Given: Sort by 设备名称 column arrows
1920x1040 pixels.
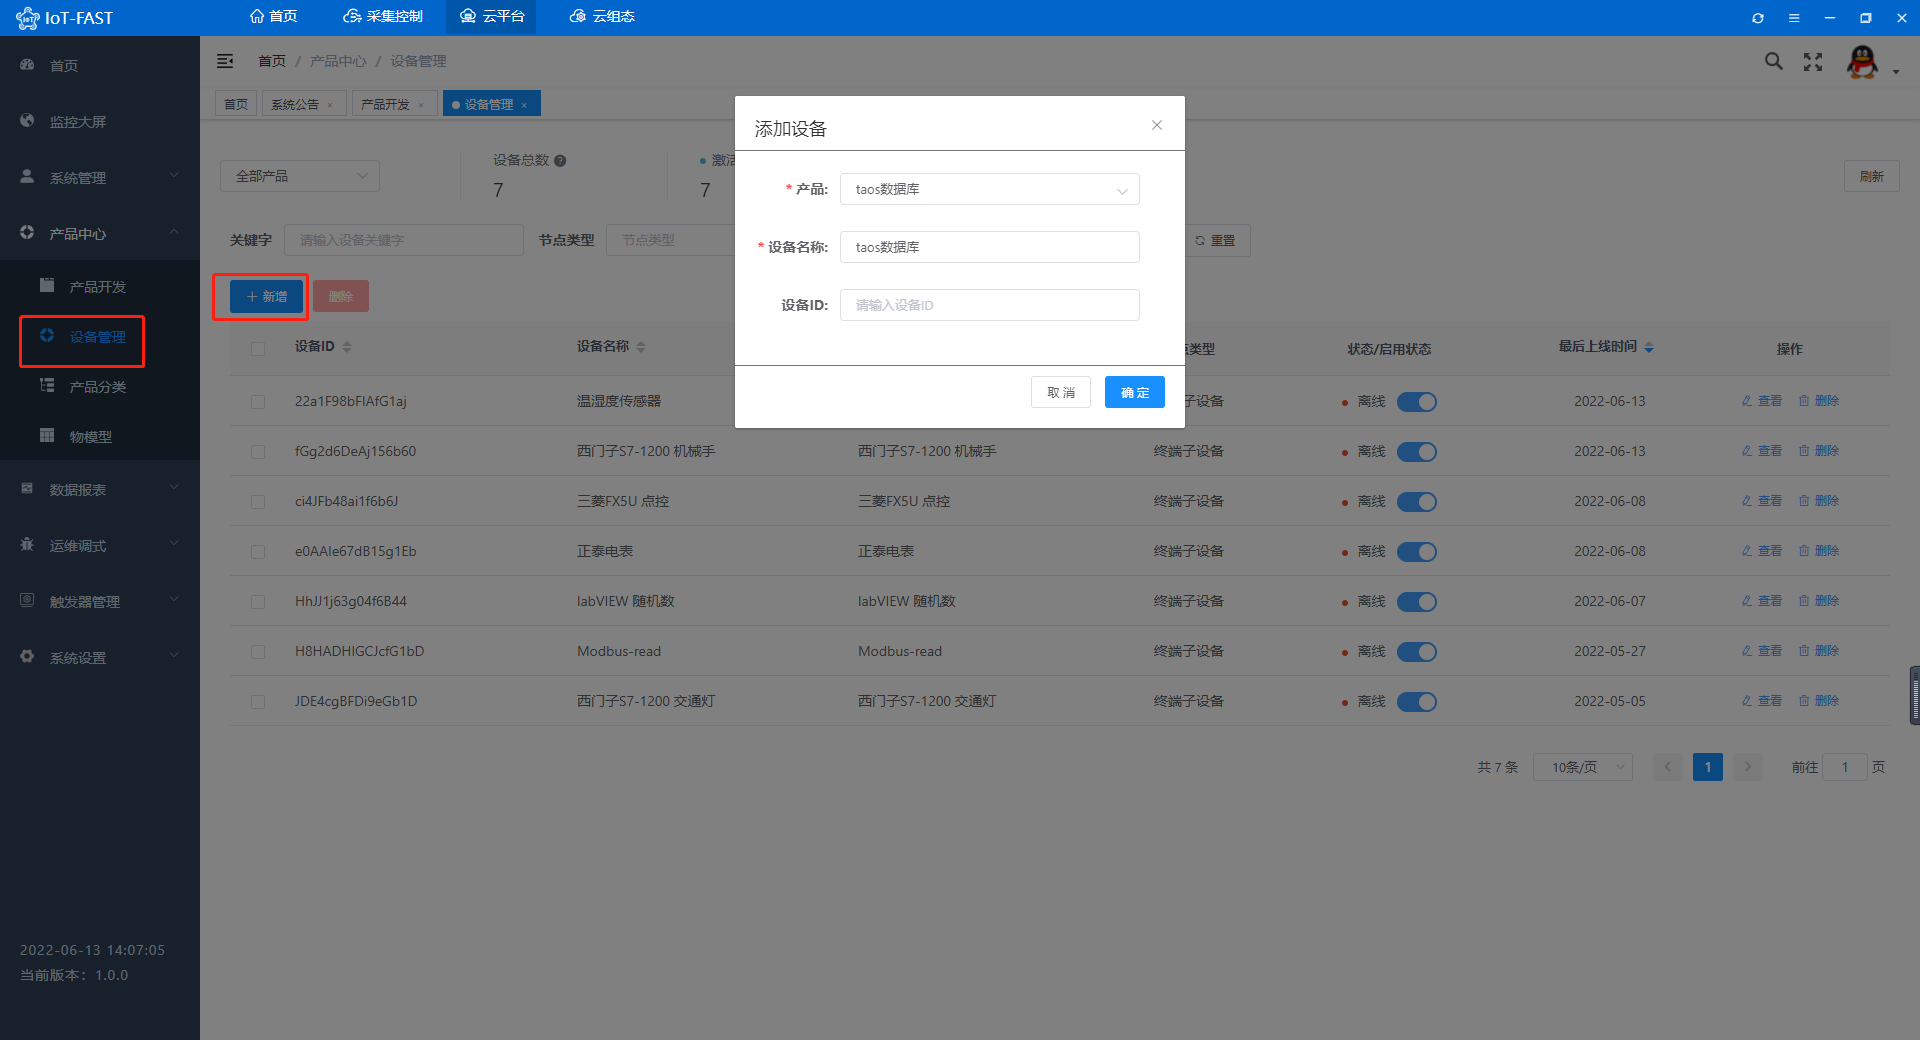Looking at the screenshot, I should (641, 347).
